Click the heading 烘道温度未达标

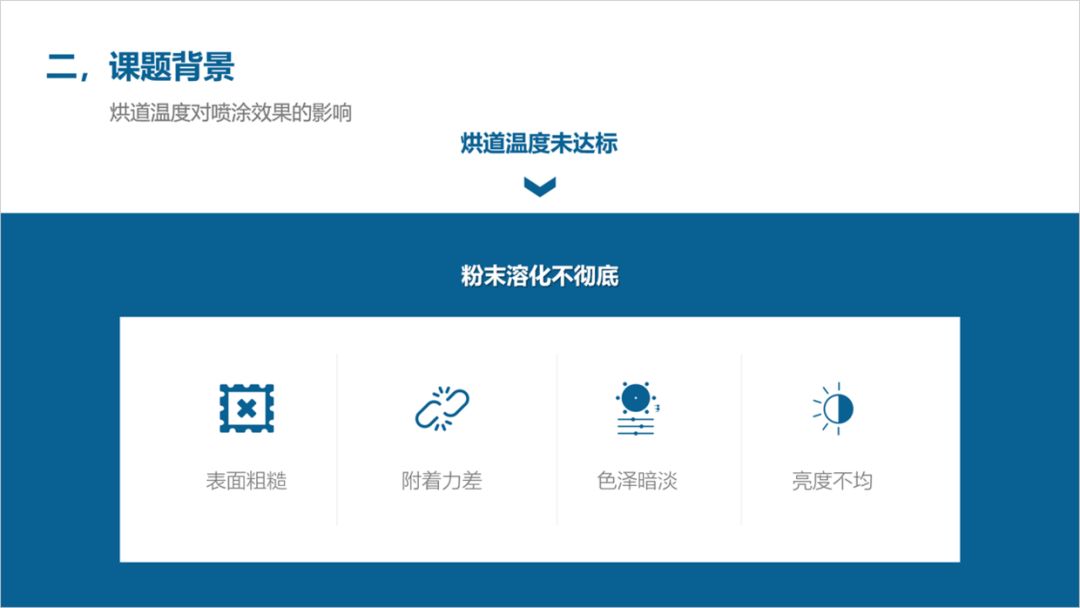[539, 143]
